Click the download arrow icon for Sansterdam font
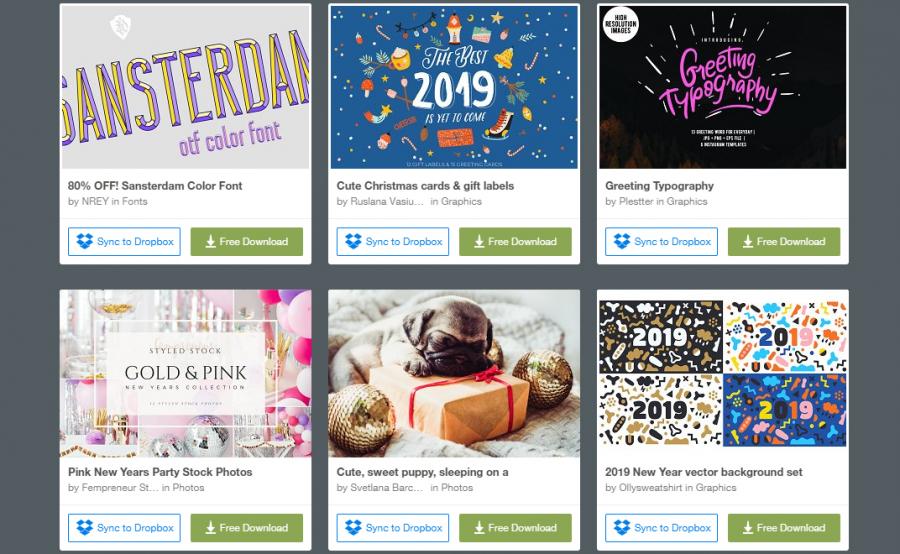This screenshot has width=900, height=554. pos(210,242)
